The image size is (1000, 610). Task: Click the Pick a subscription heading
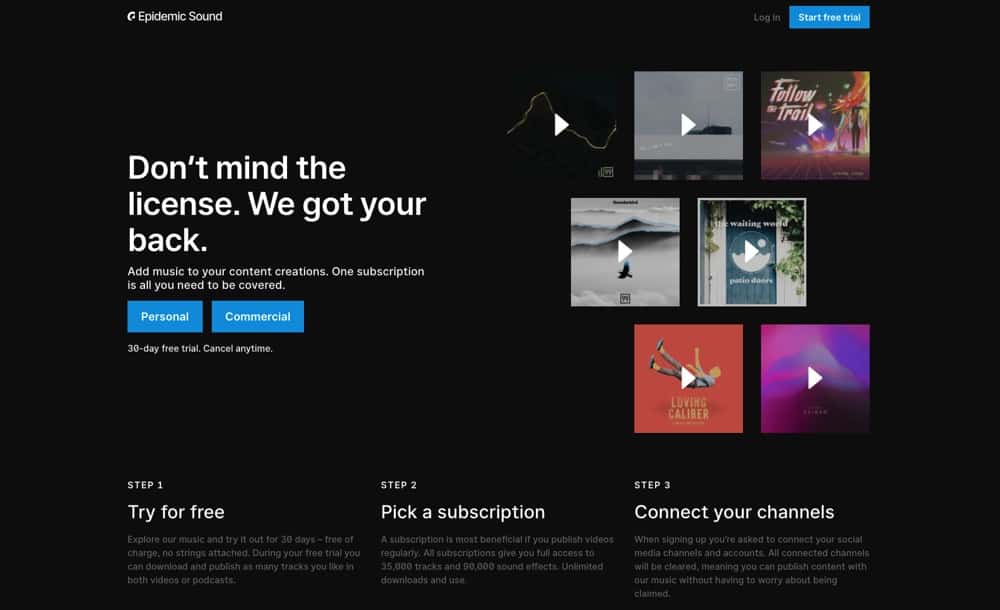(463, 512)
